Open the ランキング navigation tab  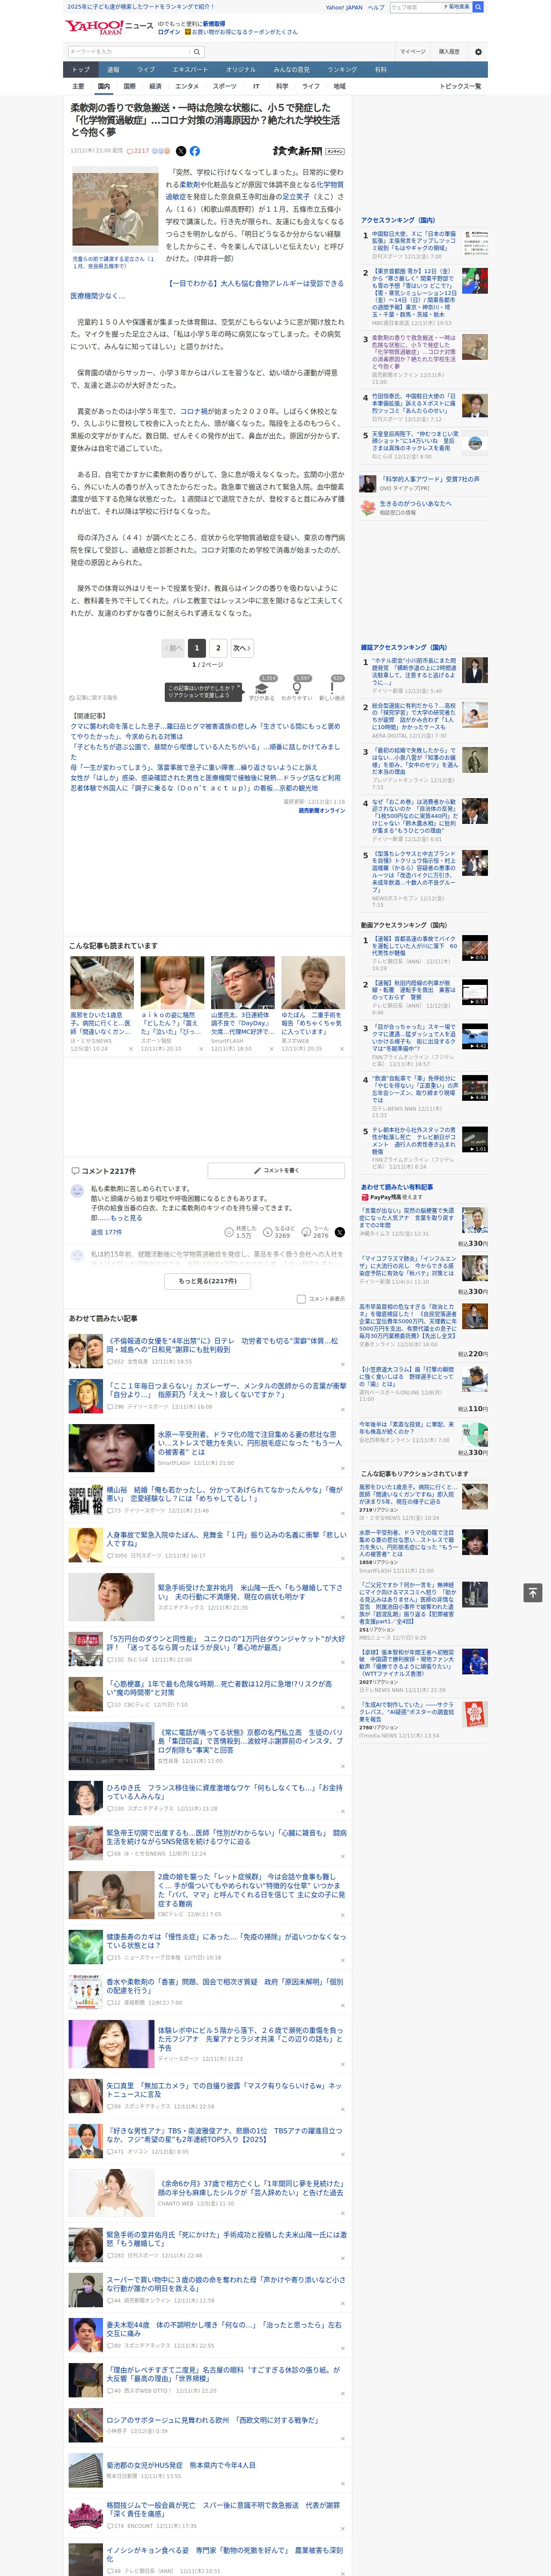[x=342, y=70]
